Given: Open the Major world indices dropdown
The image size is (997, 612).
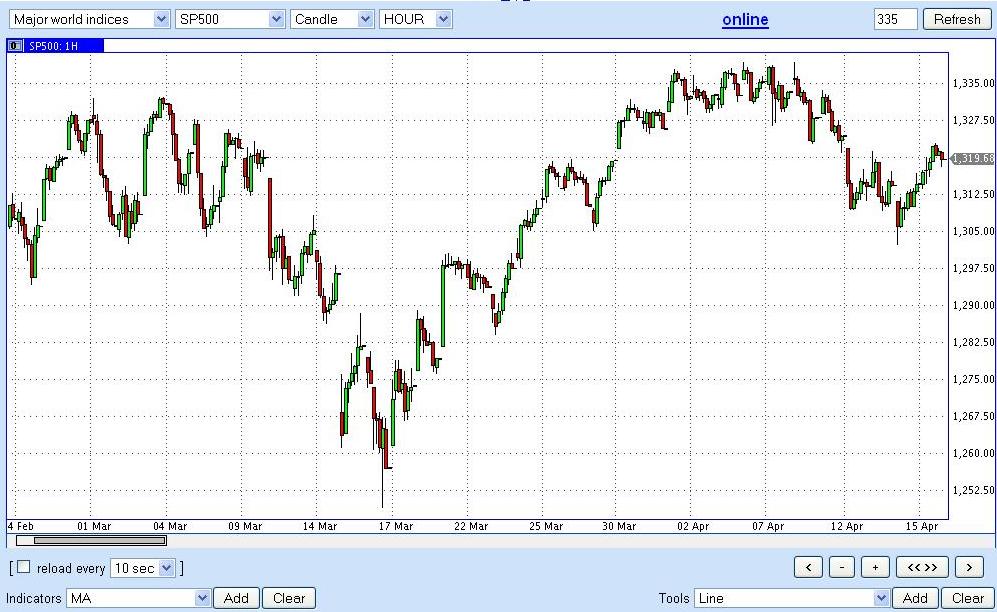Looking at the screenshot, I should coord(89,19).
